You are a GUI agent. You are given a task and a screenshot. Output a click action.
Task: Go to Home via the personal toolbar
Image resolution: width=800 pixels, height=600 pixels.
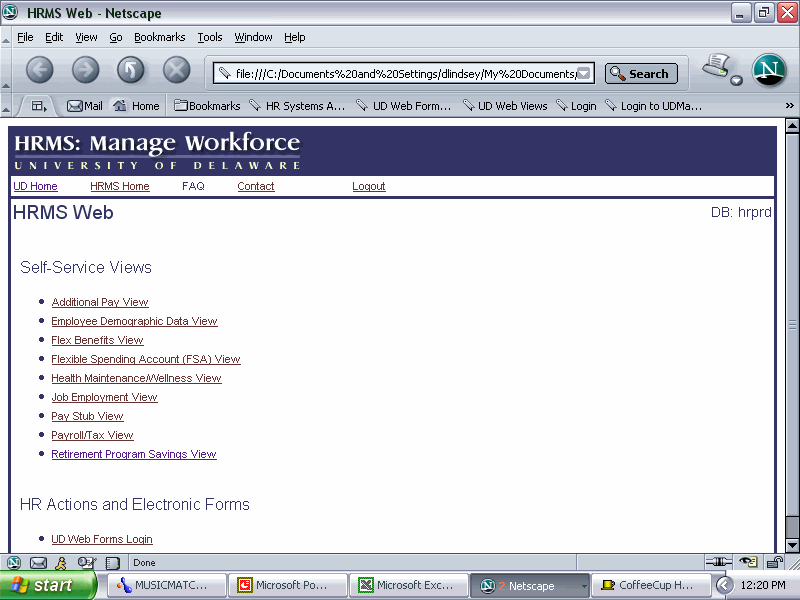coord(136,106)
